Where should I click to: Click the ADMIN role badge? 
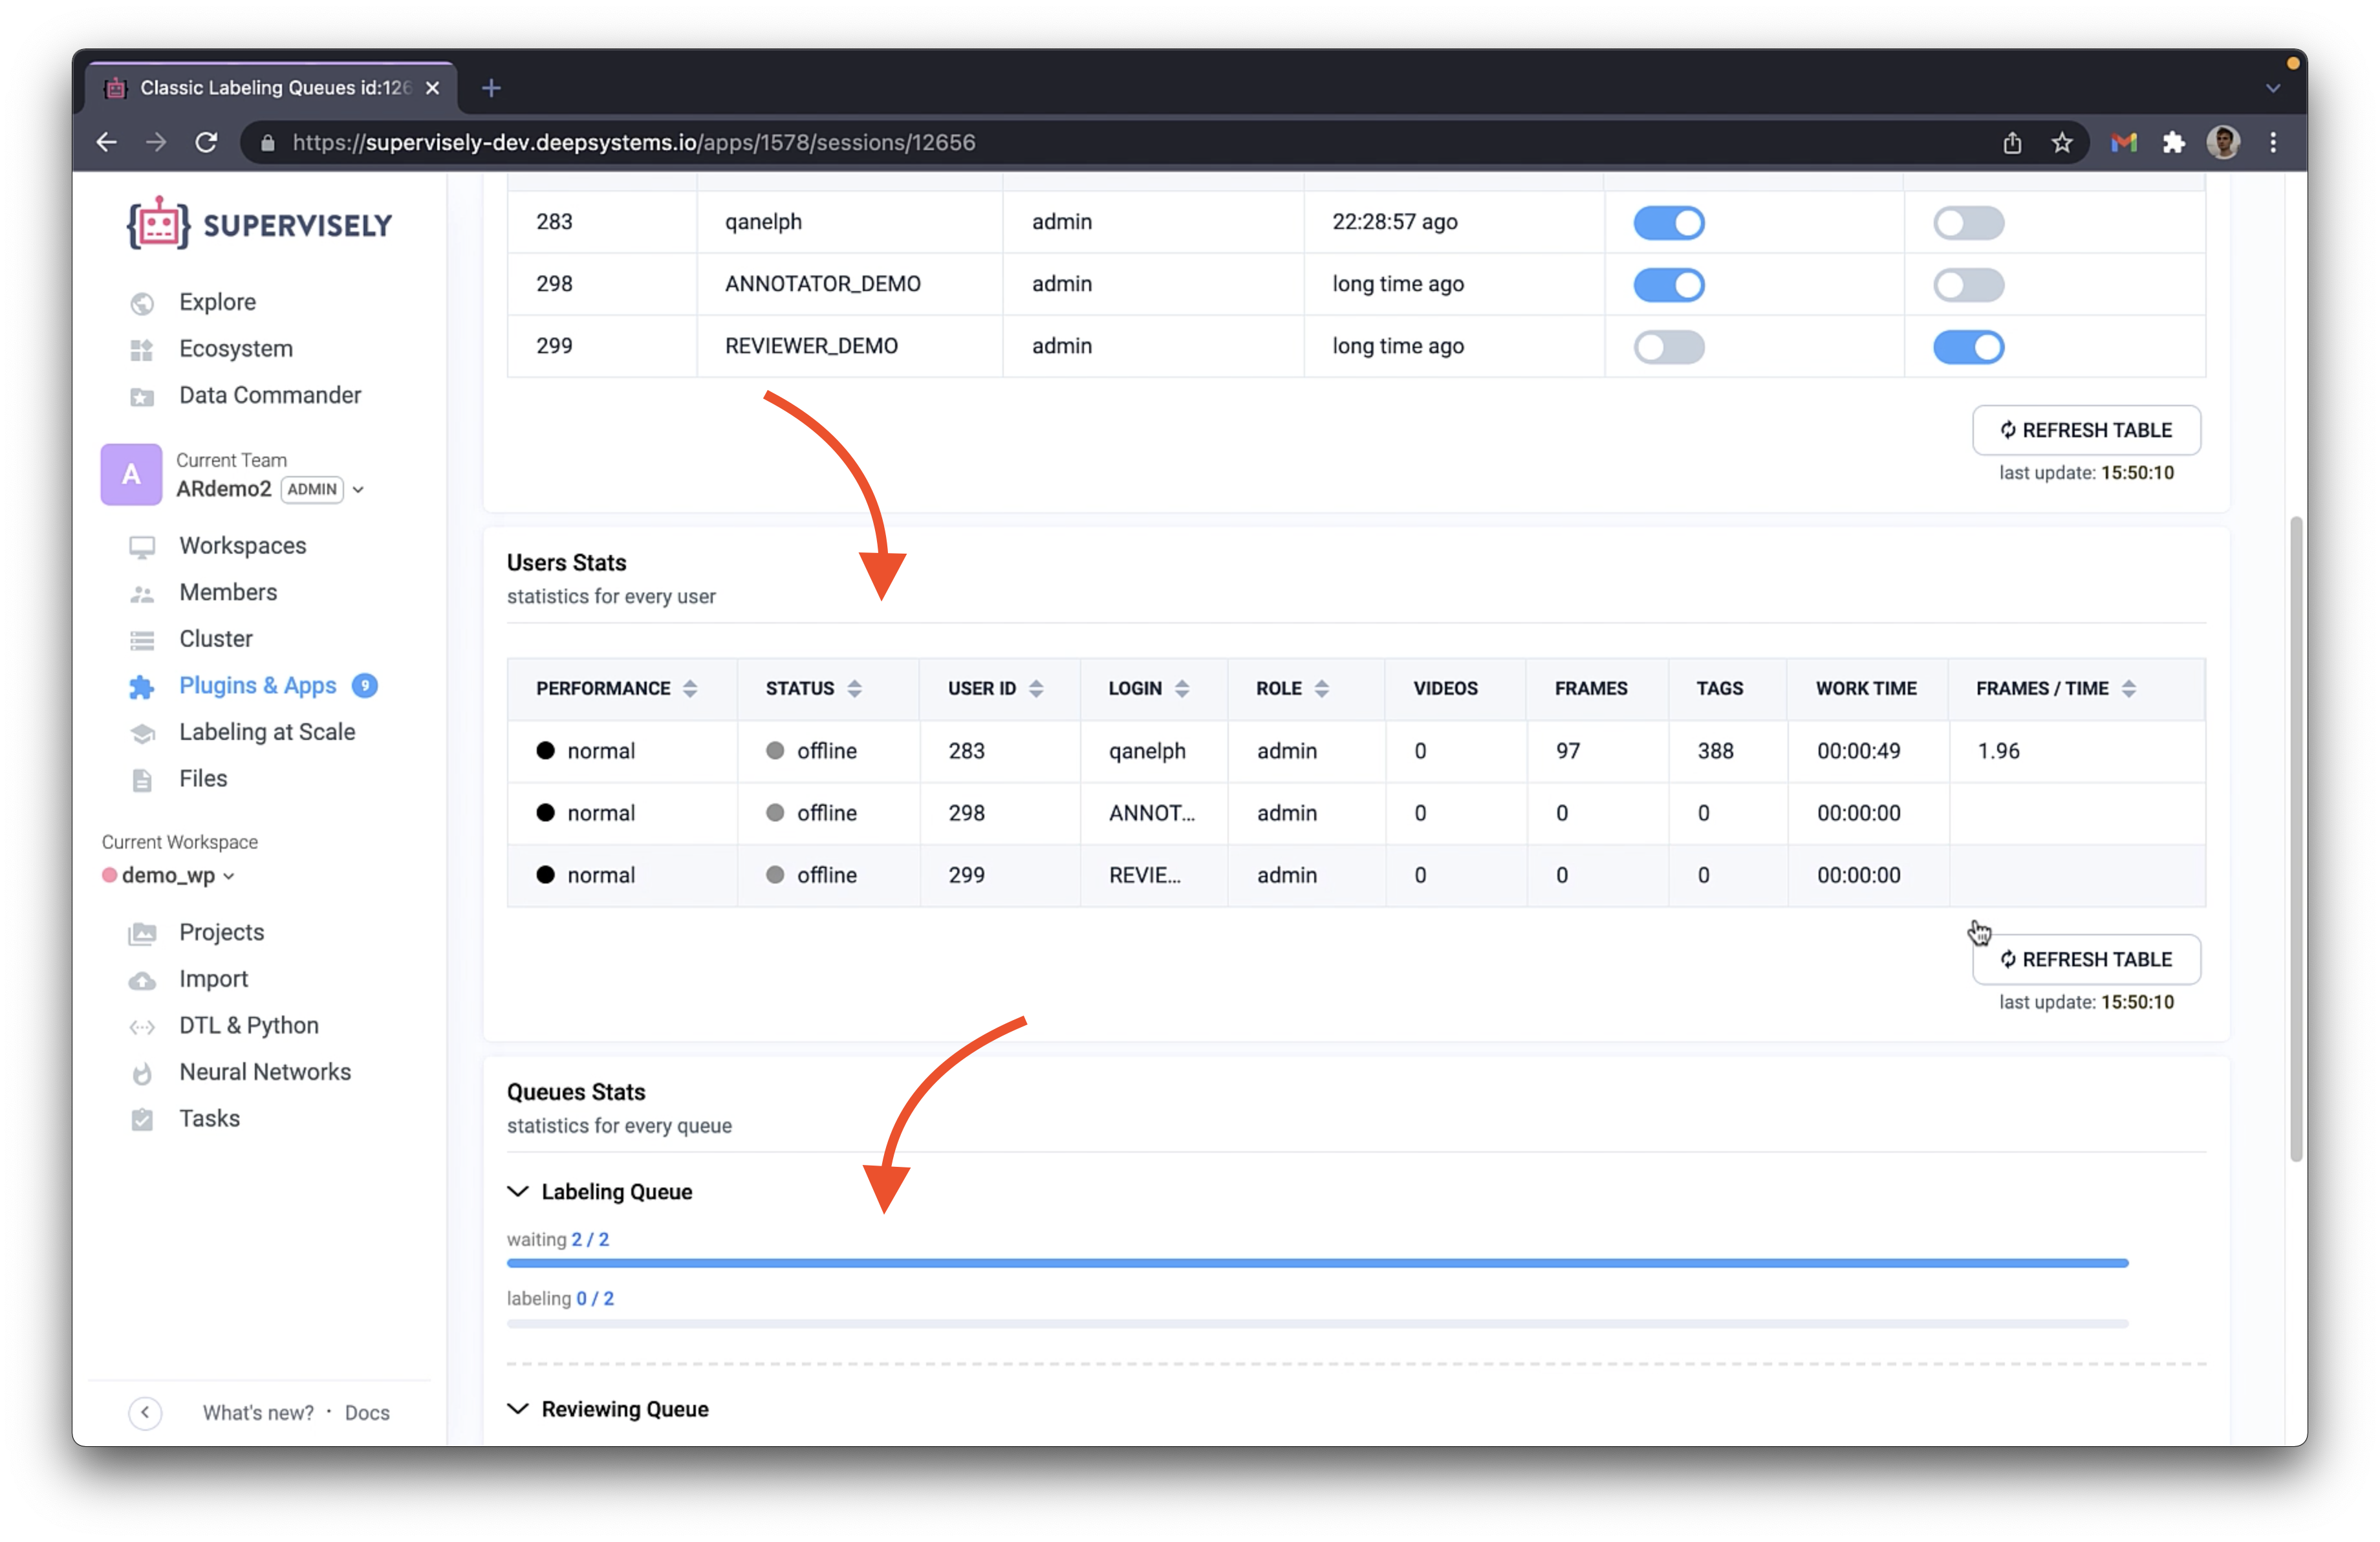pyautogui.click(x=312, y=490)
